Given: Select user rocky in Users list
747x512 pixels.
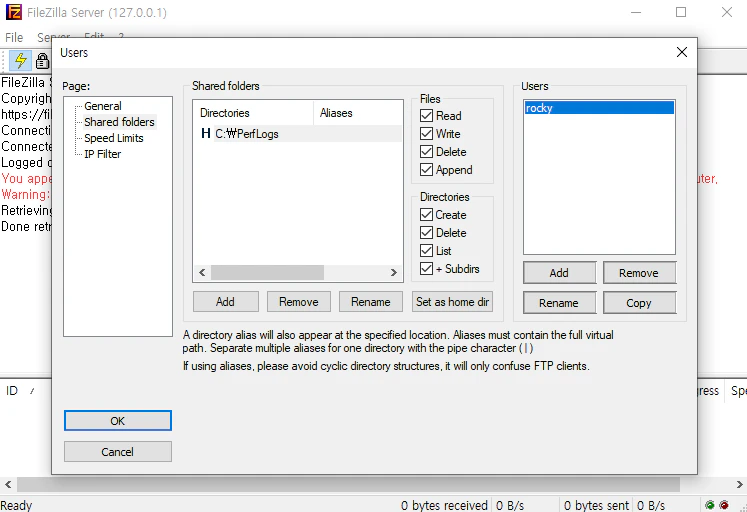Looking at the screenshot, I should click(599, 108).
